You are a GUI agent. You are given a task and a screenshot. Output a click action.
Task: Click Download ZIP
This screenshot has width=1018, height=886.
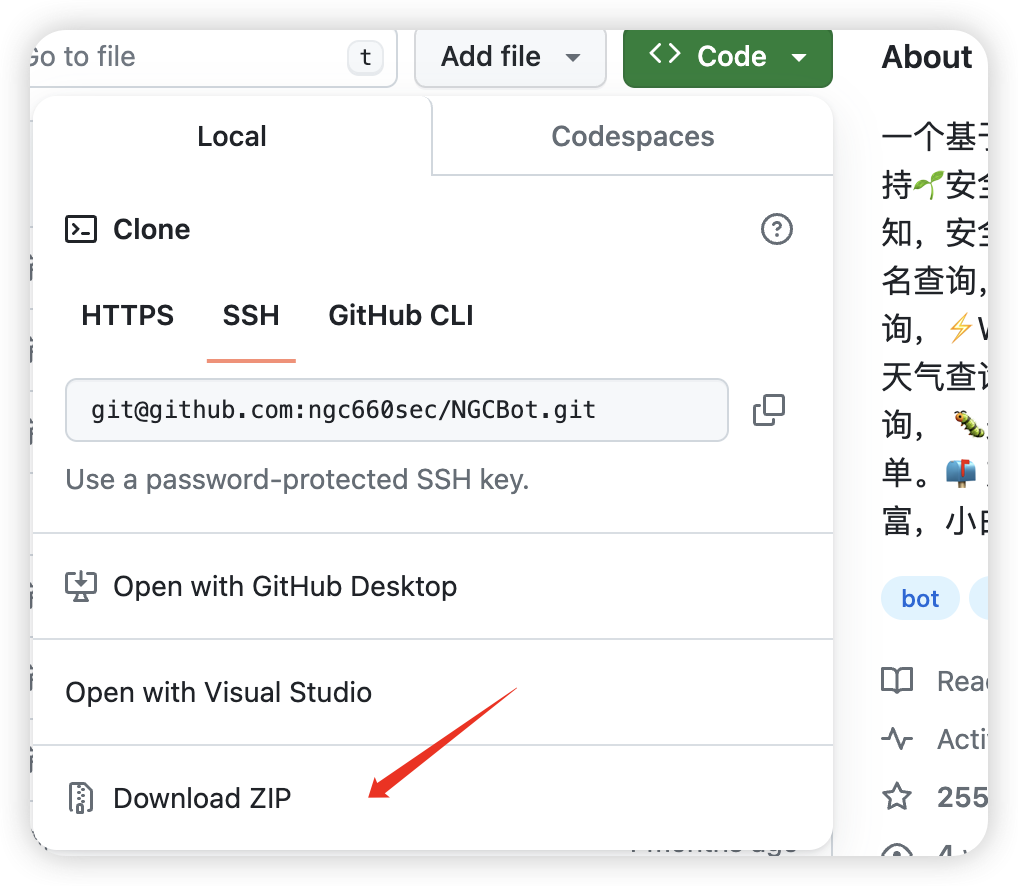(432, 798)
